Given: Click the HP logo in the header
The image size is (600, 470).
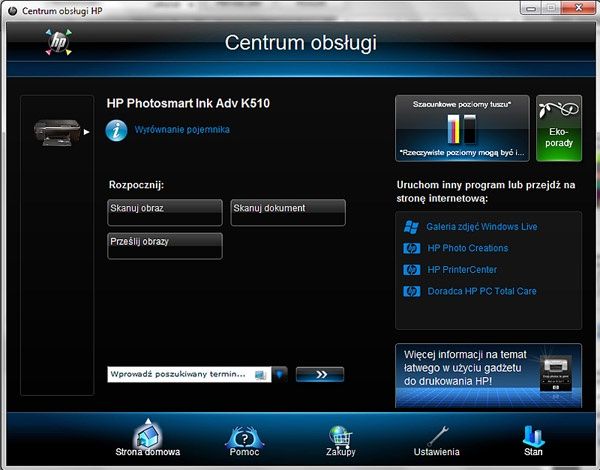Looking at the screenshot, I should [59, 42].
